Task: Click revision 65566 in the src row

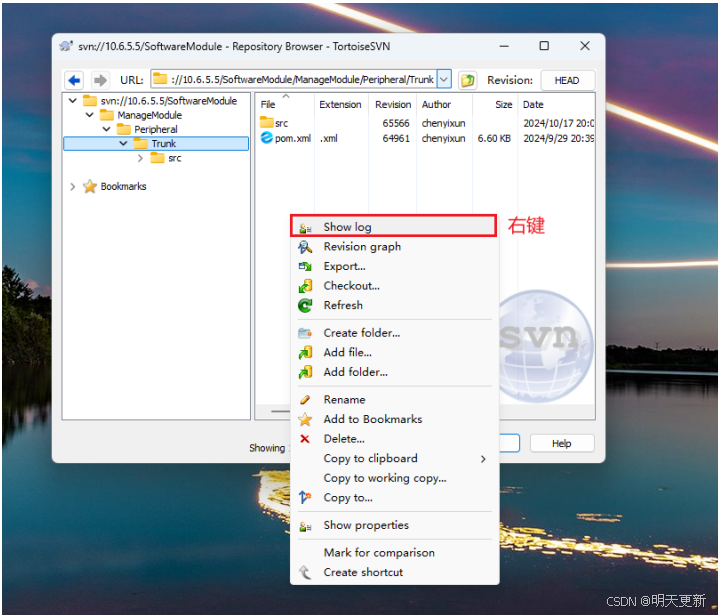Action: point(396,123)
